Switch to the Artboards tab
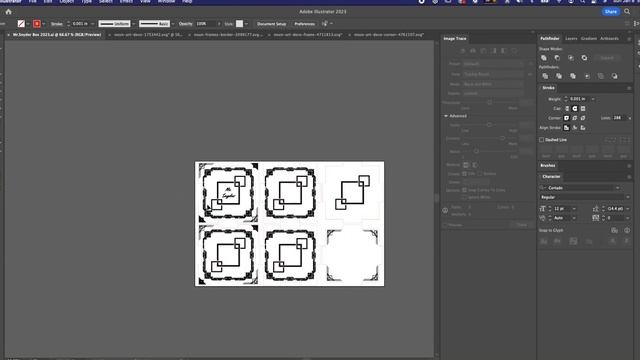The height and width of the screenshot is (360, 640). [609, 38]
